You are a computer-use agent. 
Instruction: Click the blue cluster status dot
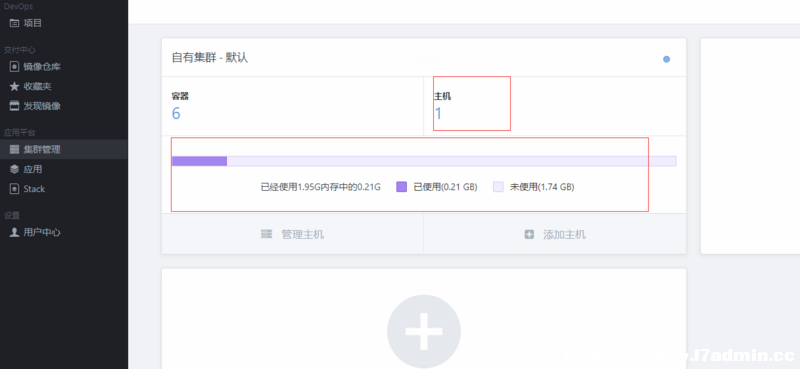click(x=666, y=59)
